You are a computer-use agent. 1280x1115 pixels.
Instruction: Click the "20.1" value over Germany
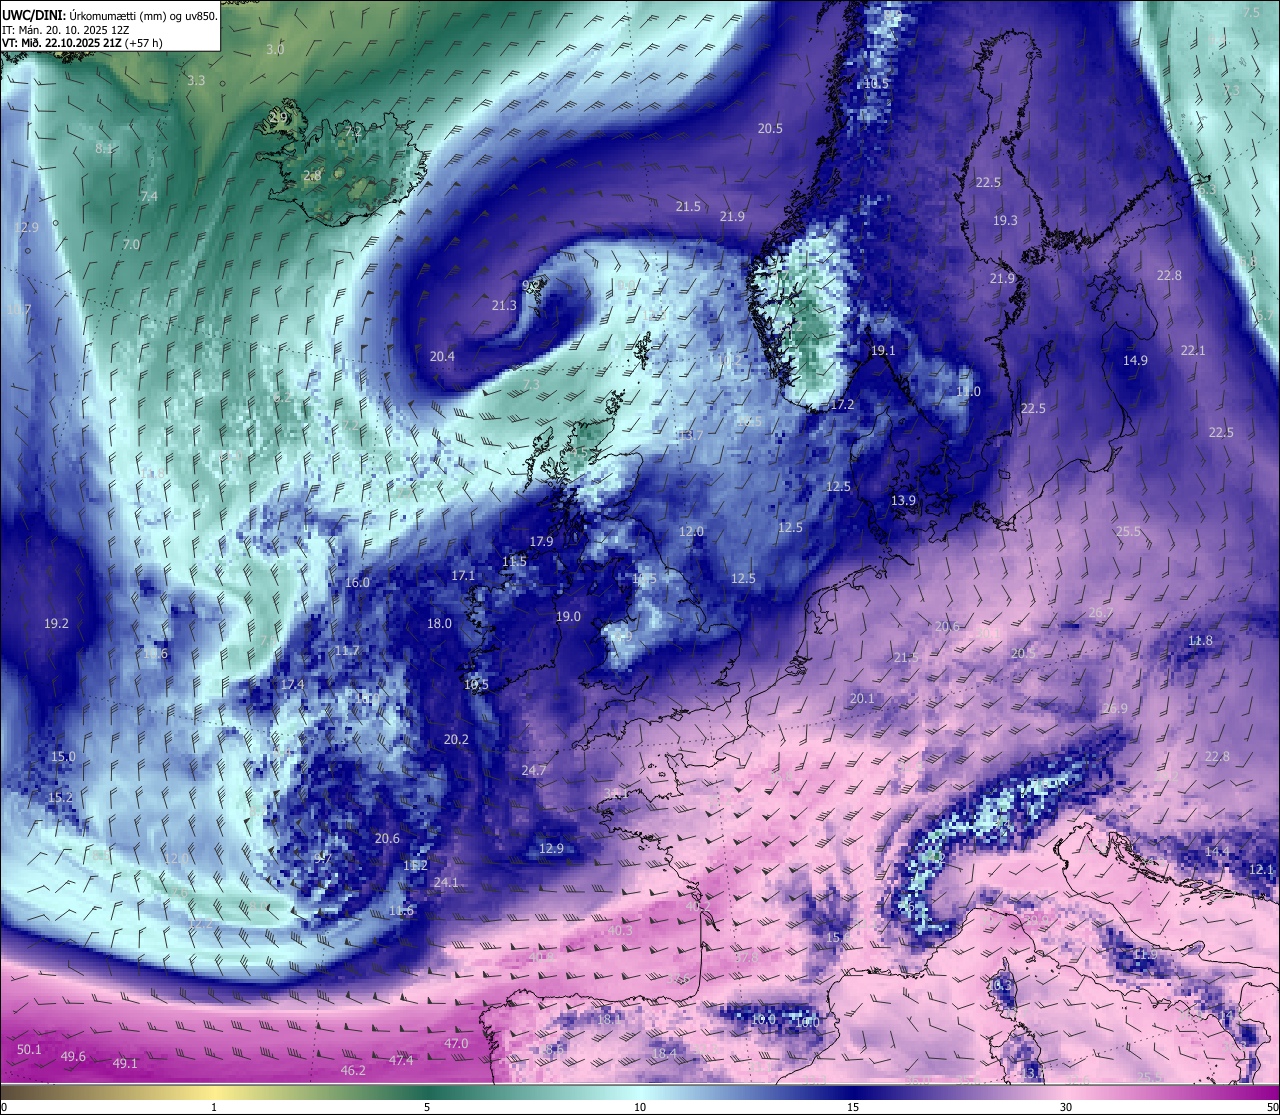click(861, 698)
